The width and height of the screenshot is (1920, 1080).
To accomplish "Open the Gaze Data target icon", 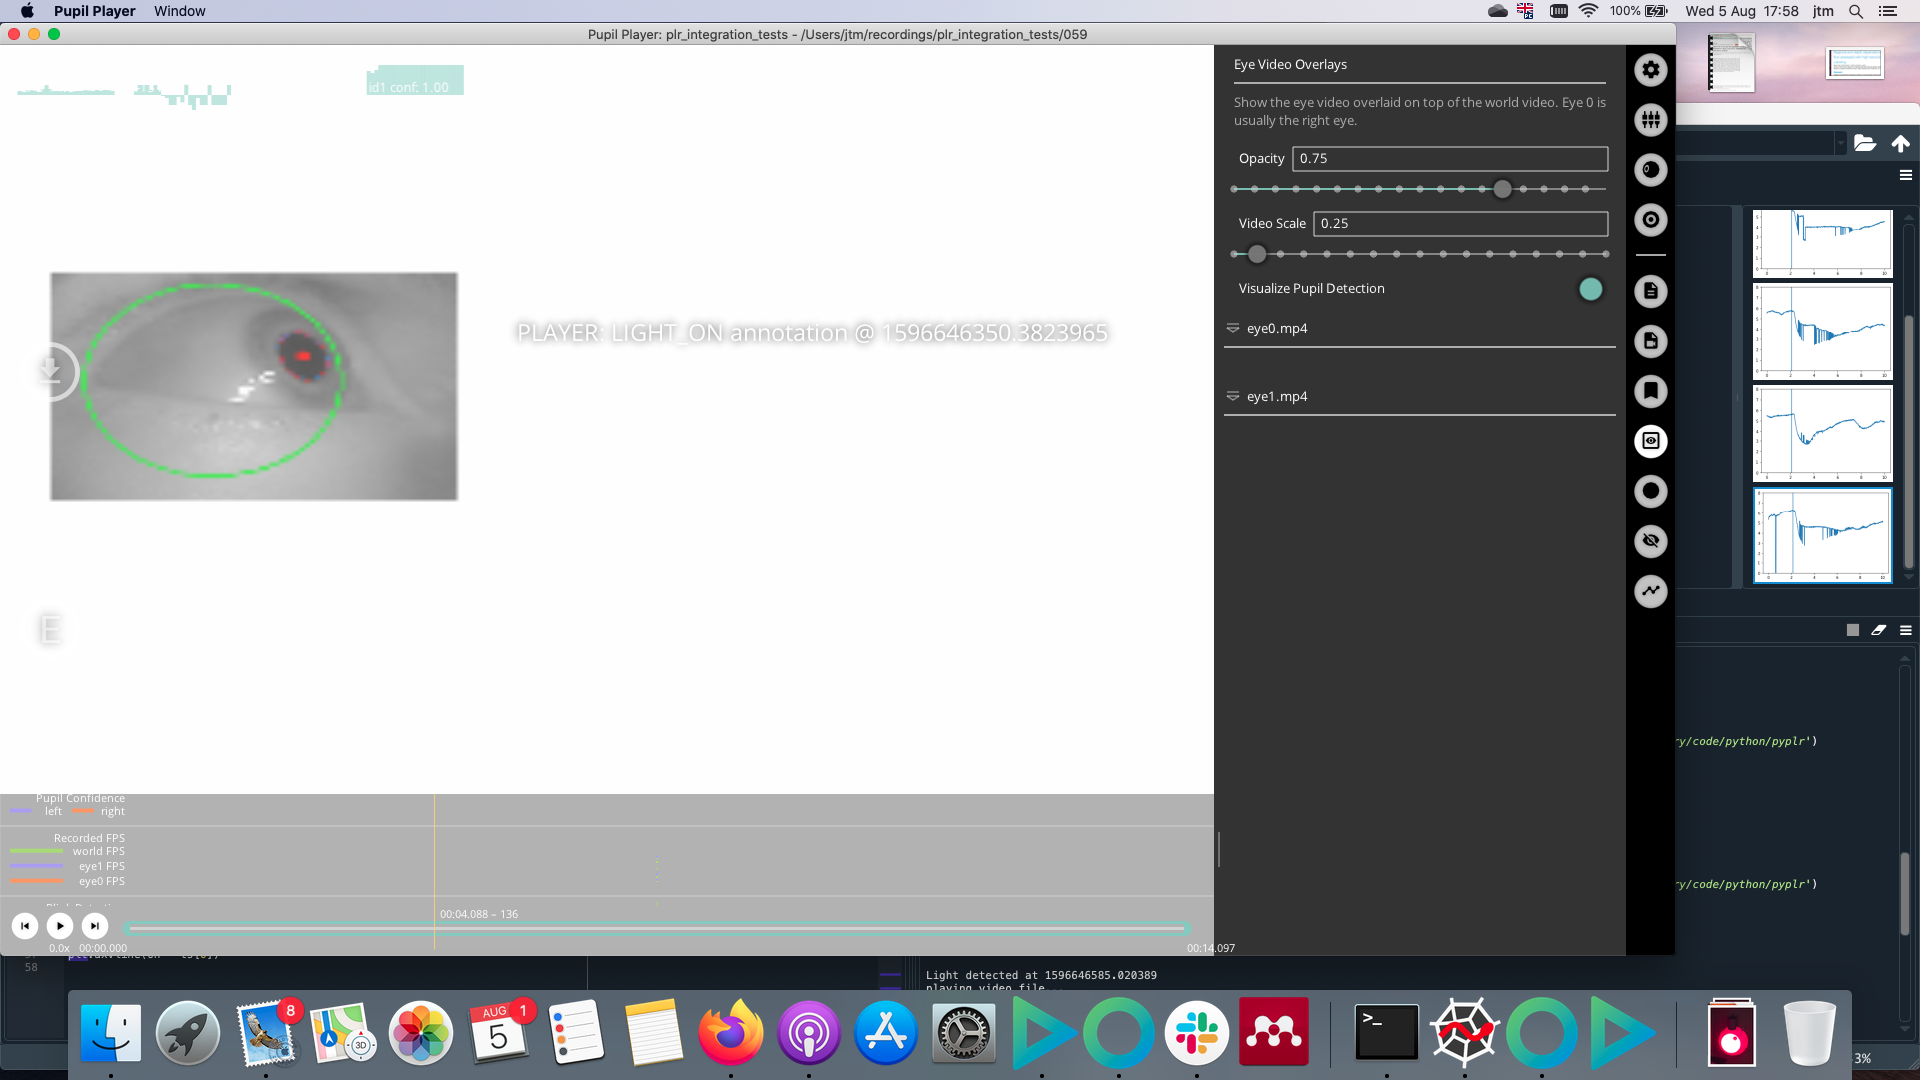I will [x=1651, y=220].
